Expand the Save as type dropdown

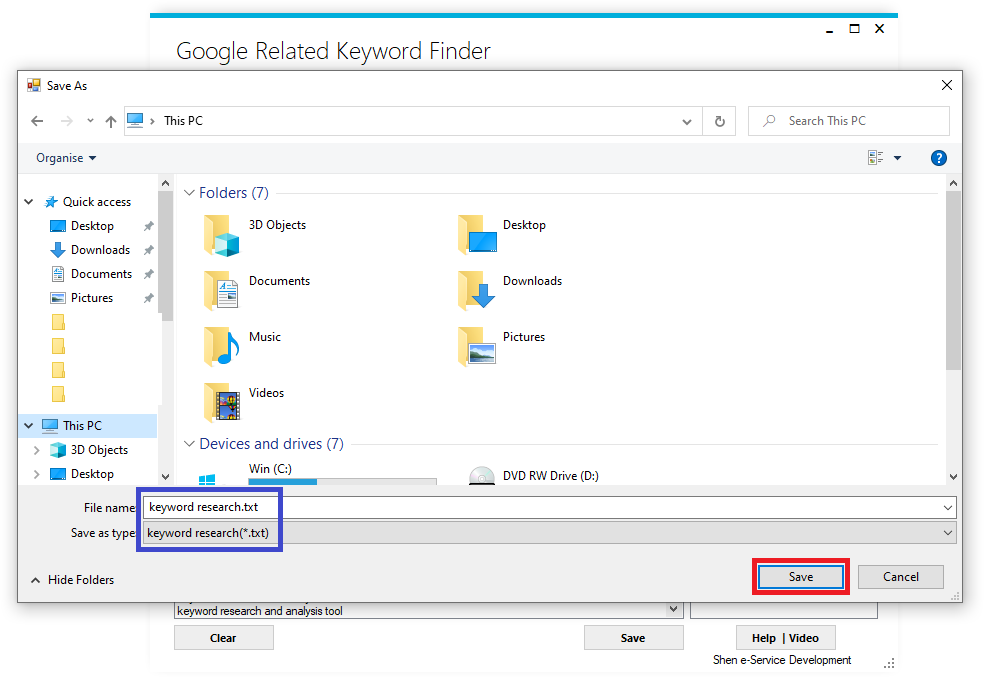948,533
